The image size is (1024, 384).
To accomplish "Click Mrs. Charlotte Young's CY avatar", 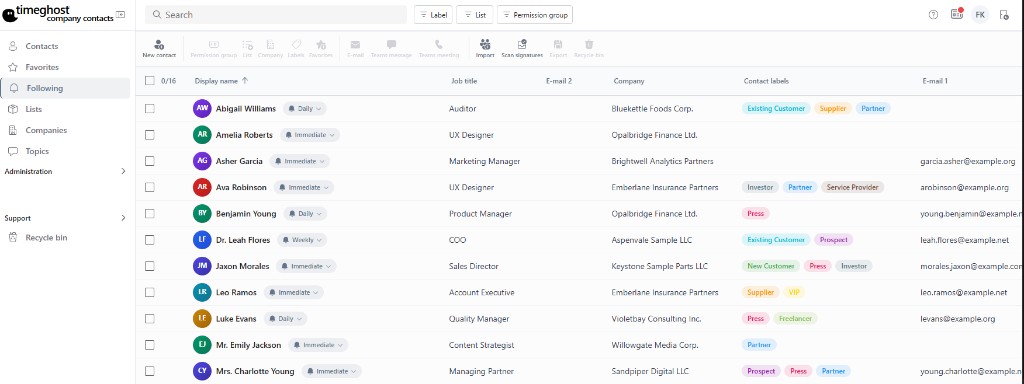I will tap(202, 371).
